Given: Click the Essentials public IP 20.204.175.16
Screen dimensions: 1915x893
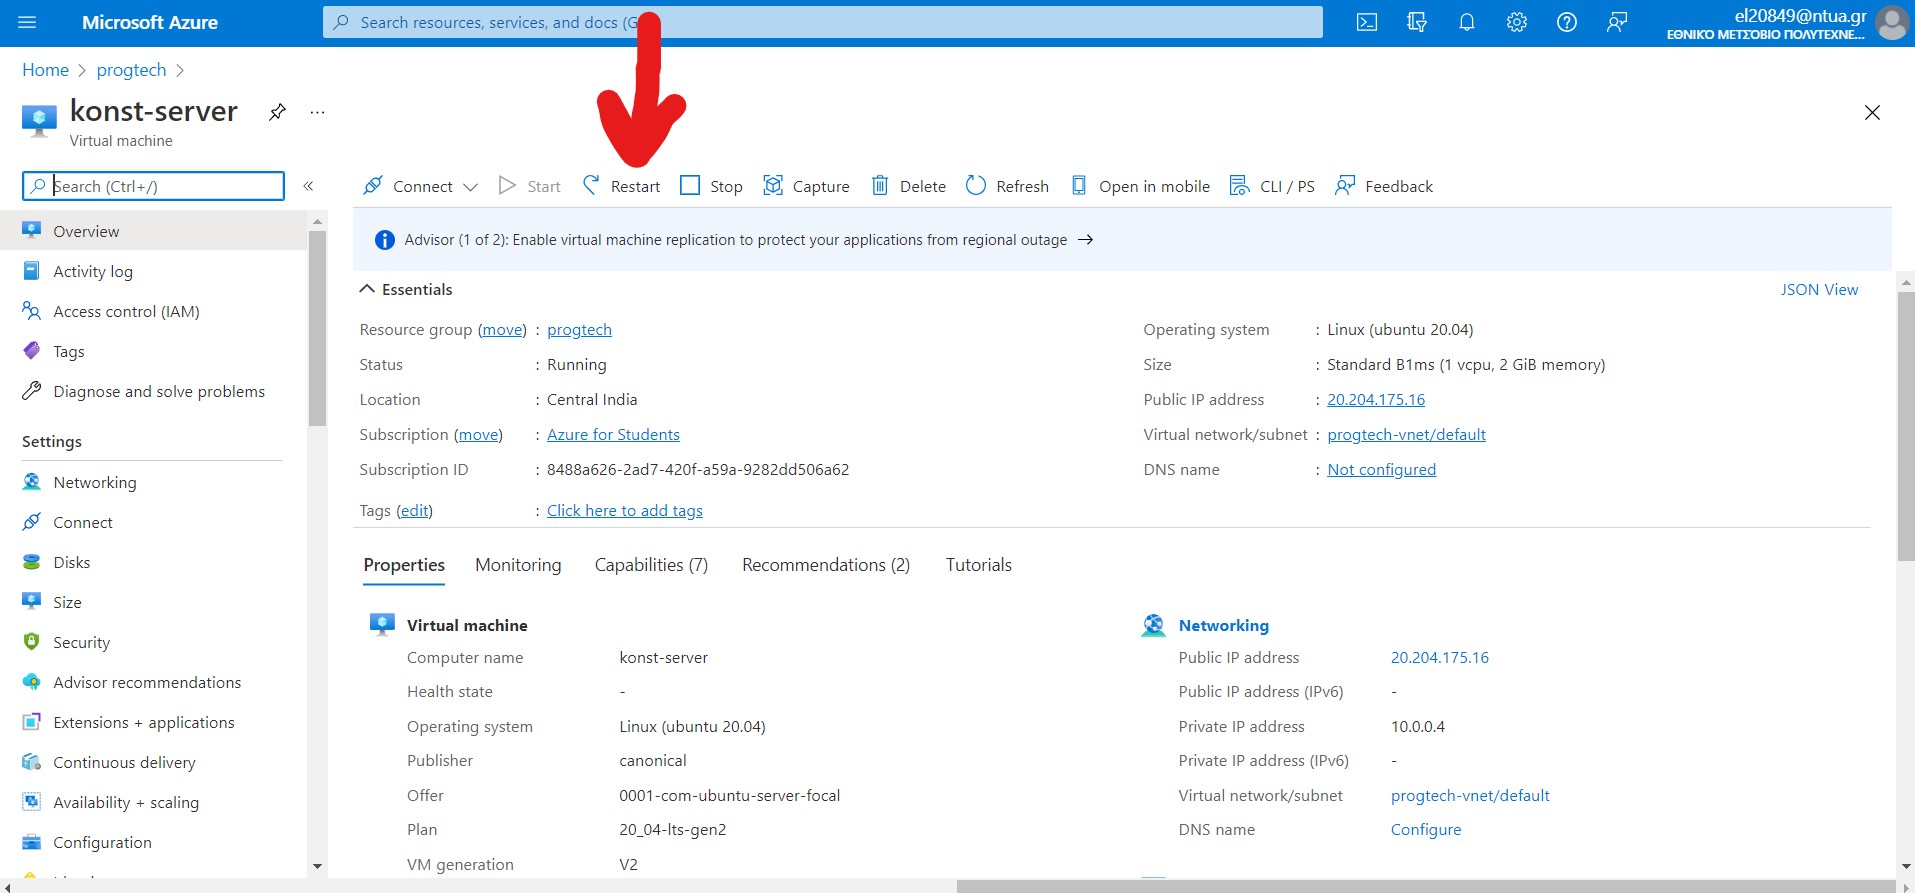Looking at the screenshot, I should pos(1376,400).
